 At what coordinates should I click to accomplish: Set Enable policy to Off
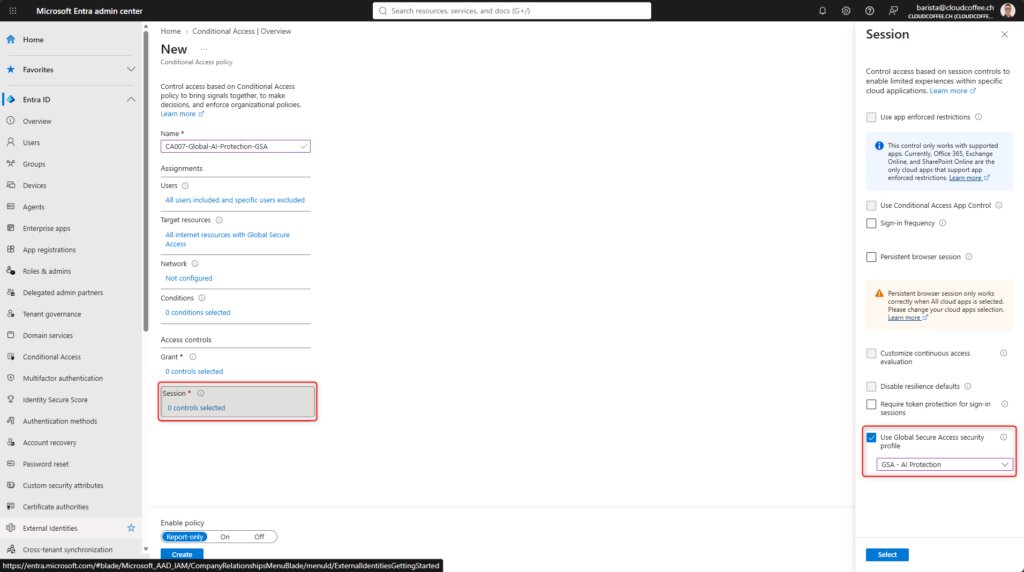pyautogui.click(x=259, y=537)
